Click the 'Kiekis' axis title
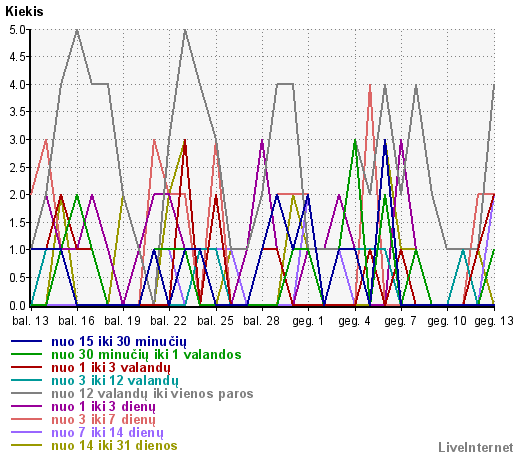The width and height of the screenshot is (520, 457). tap(24, 12)
